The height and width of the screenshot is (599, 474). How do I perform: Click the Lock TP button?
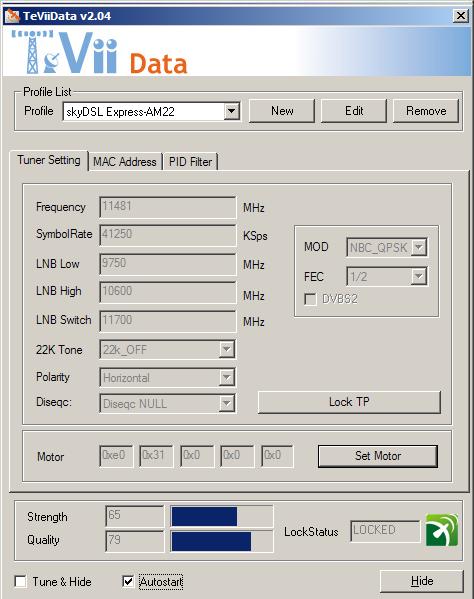pyautogui.click(x=349, y=402)
